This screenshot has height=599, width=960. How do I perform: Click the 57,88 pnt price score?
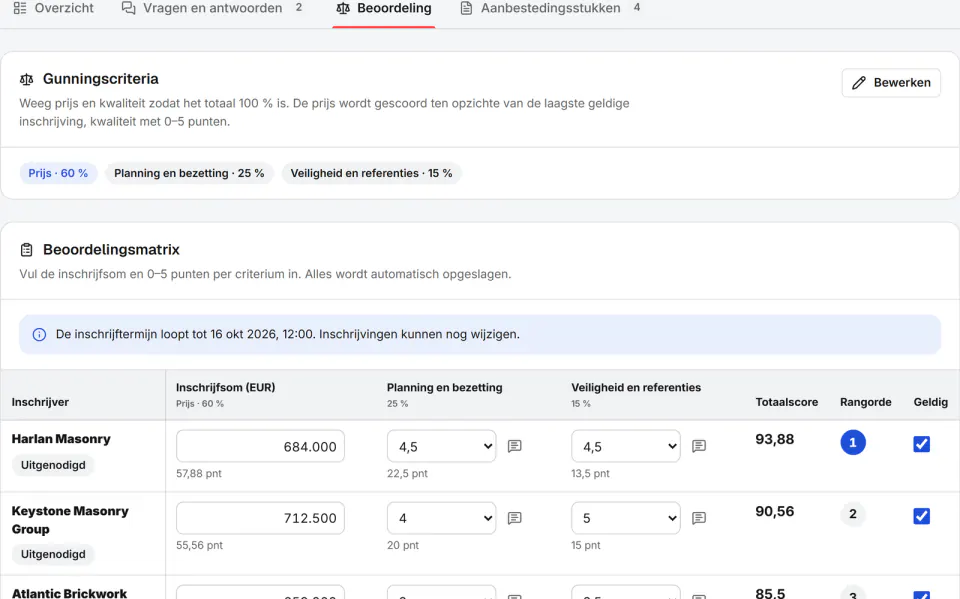pyautogui.click(x=199, y=473)
